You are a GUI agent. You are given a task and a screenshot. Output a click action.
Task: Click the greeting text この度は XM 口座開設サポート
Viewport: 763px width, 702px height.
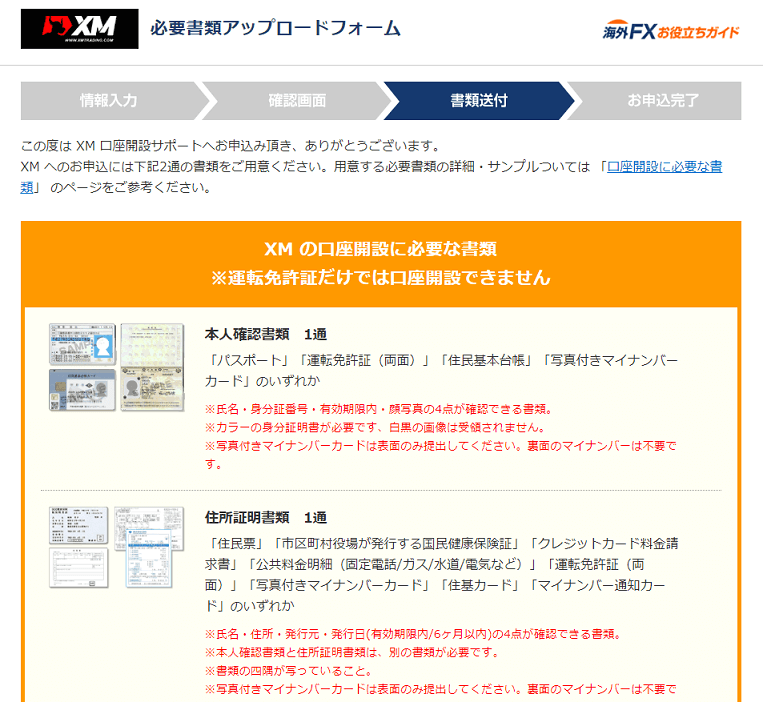click(x=231, y=145)
